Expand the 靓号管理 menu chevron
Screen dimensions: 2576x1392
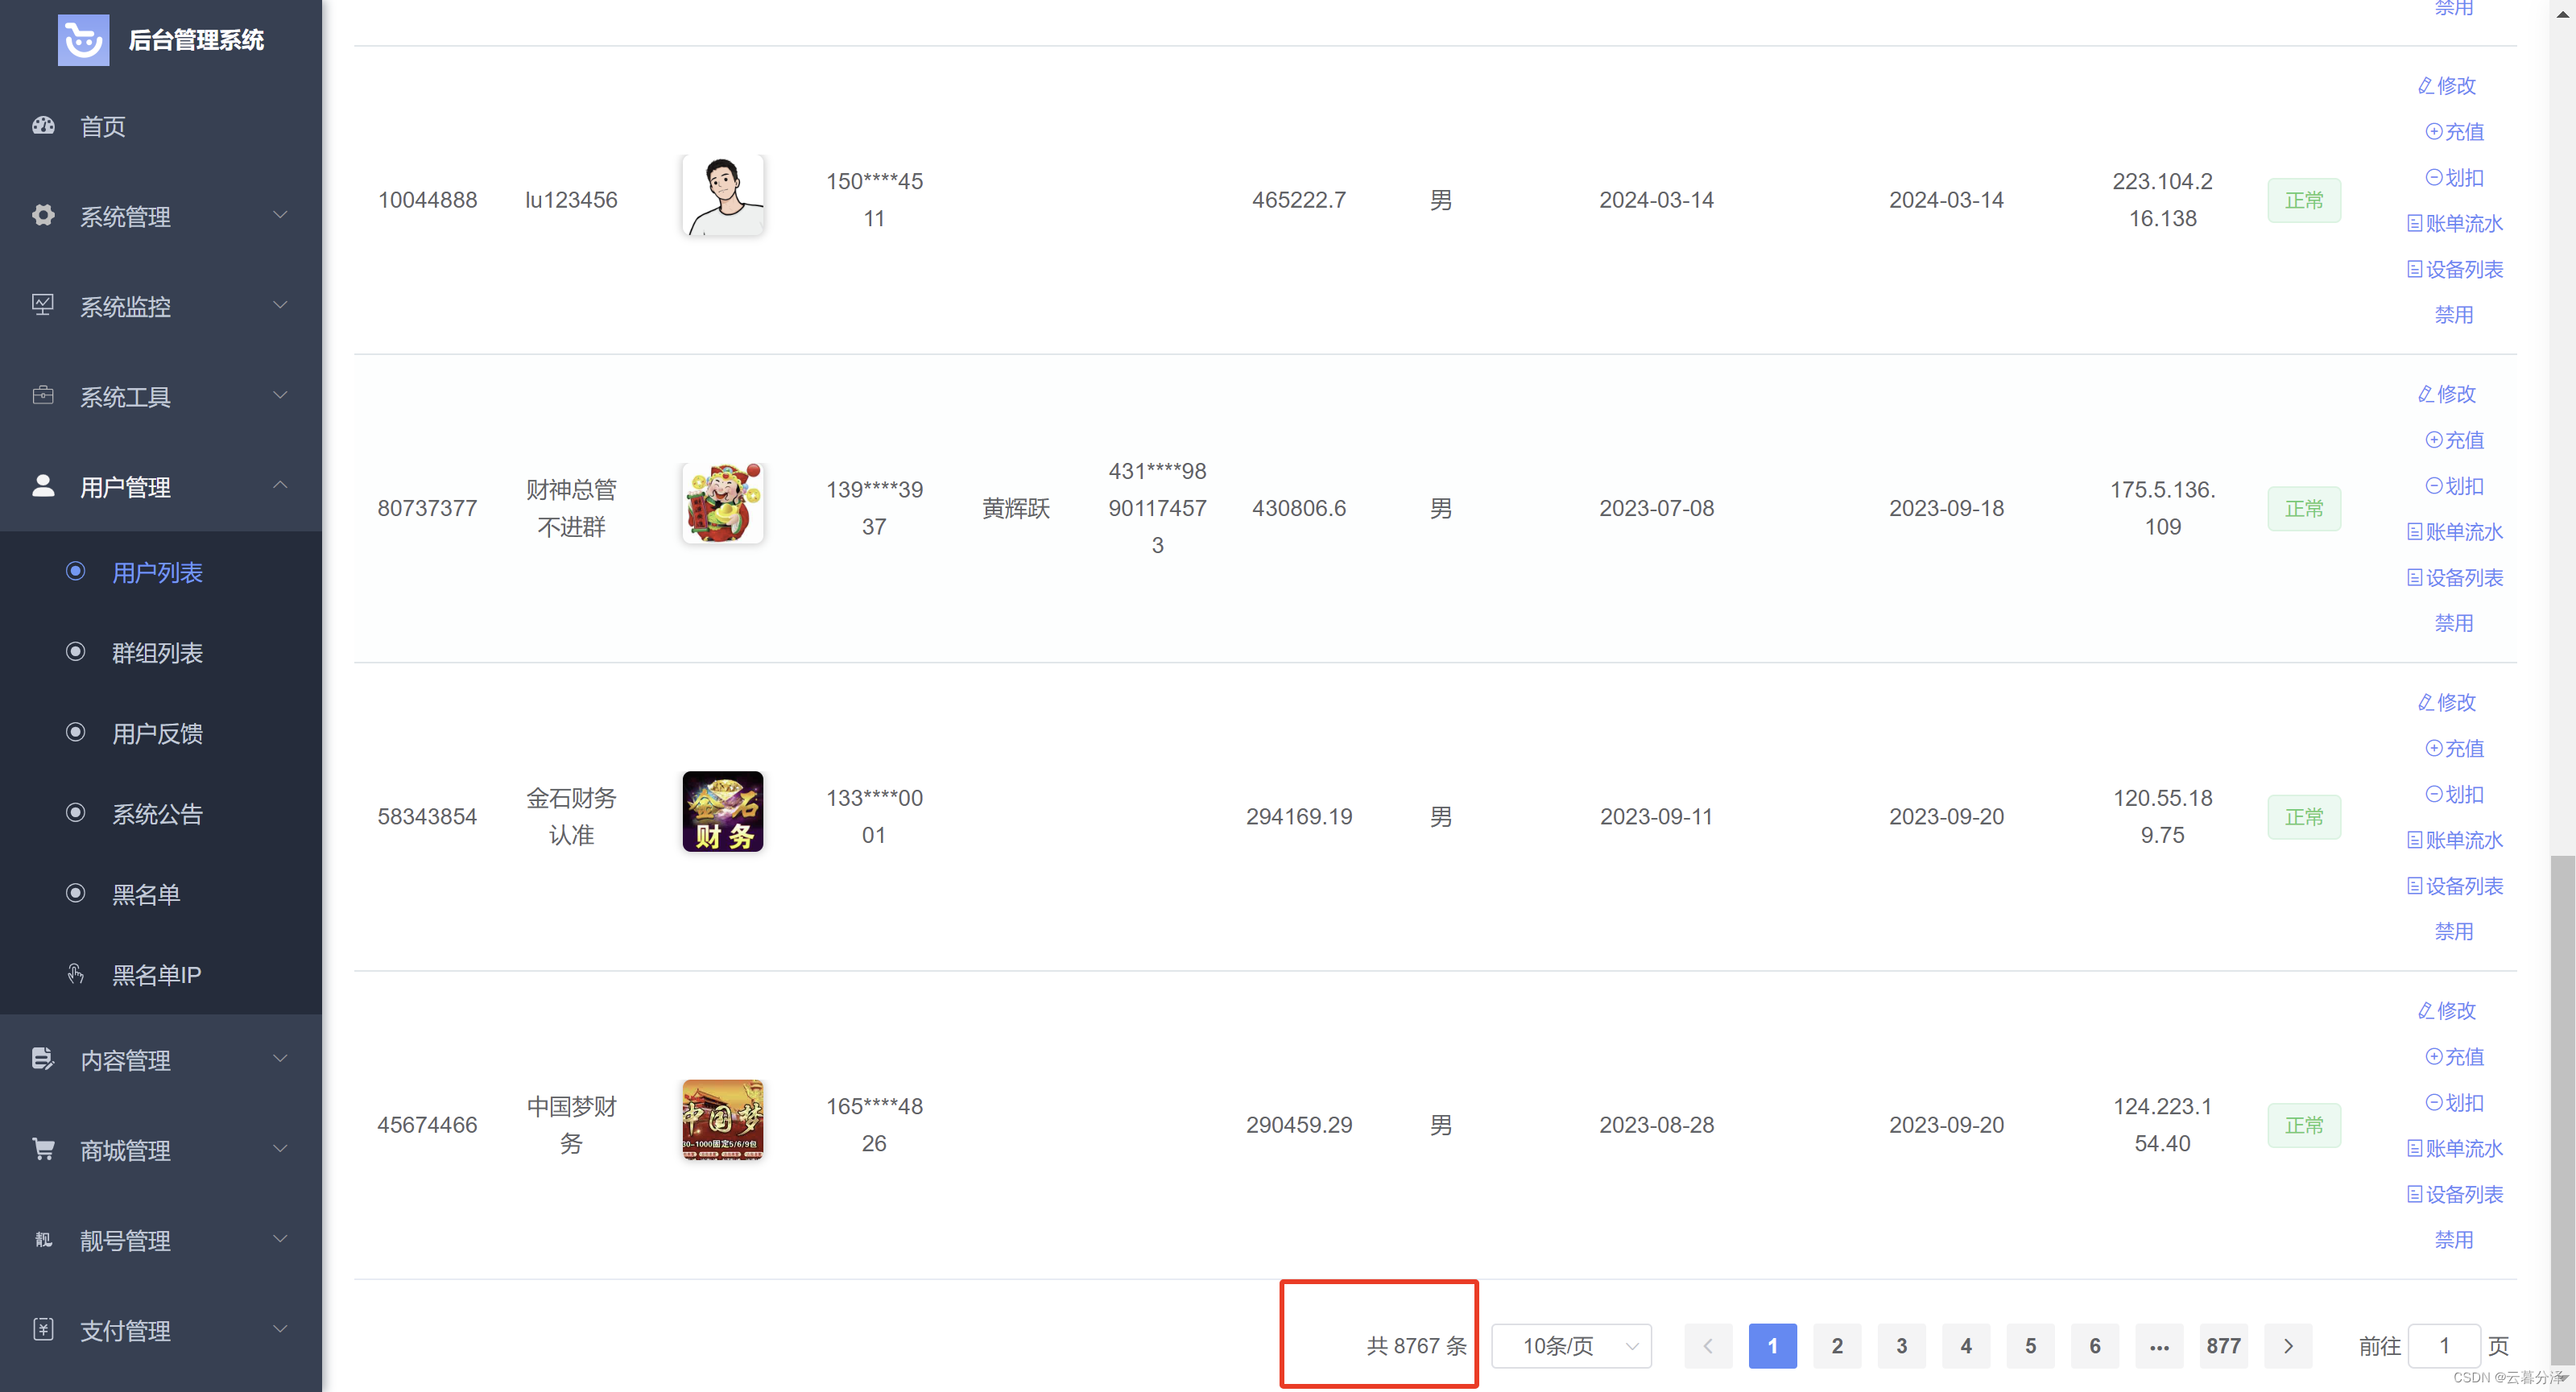(x=280, y=1240)
